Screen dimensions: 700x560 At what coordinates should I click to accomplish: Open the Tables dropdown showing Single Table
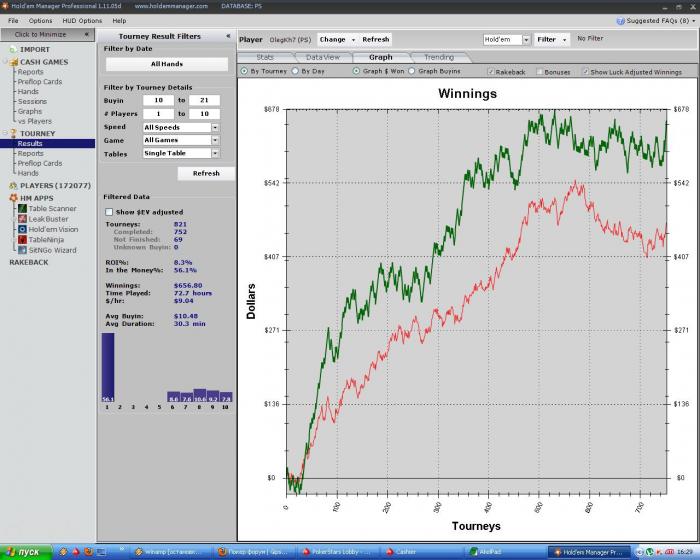pos(181,153)
